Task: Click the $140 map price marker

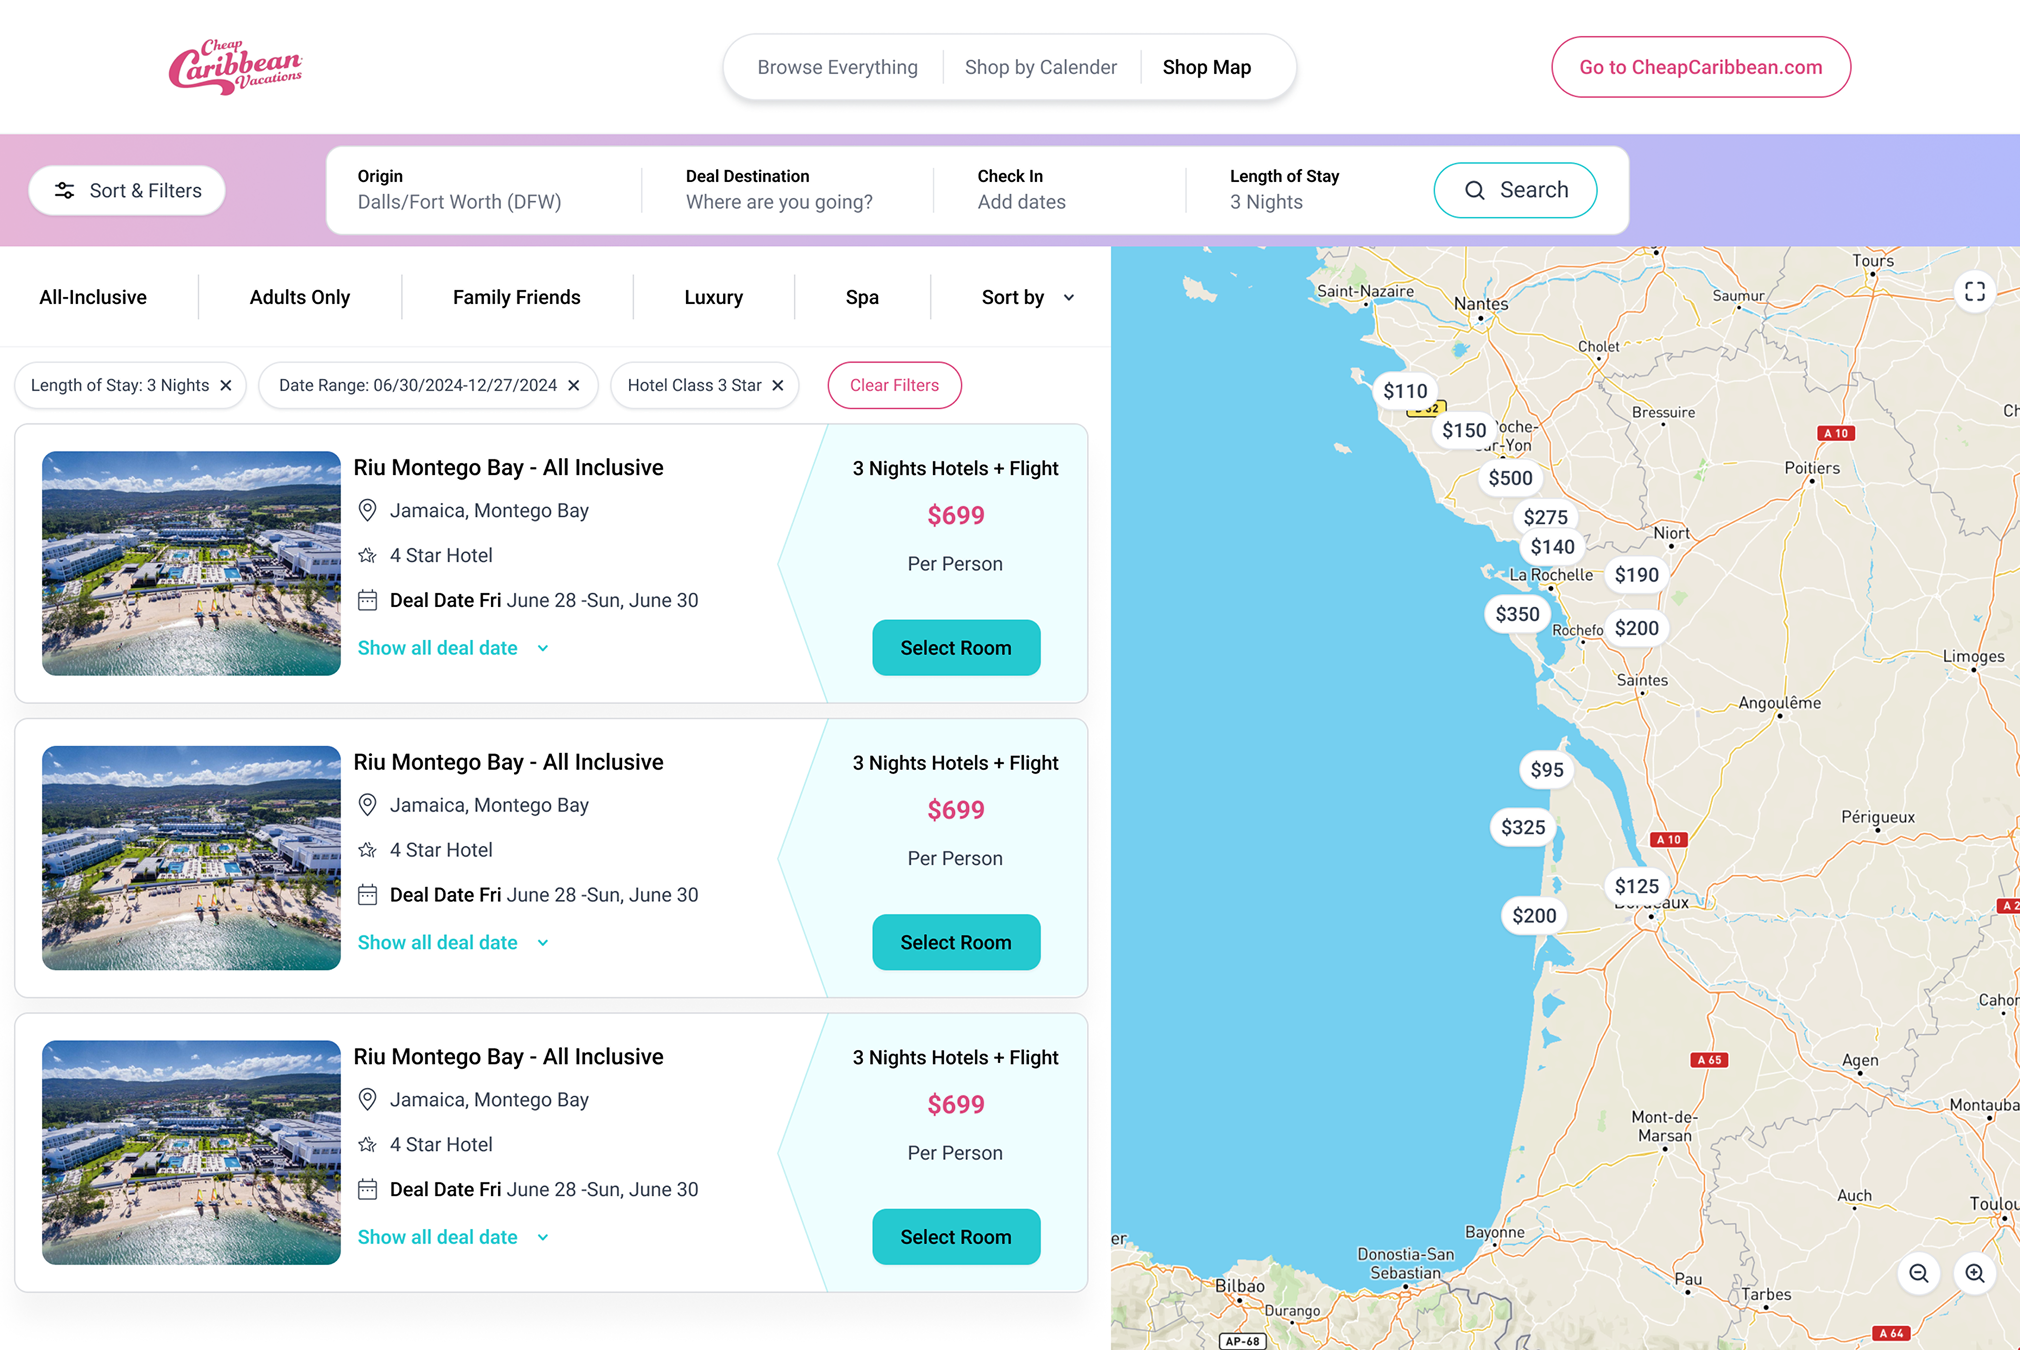Action: coord(1552,547)
